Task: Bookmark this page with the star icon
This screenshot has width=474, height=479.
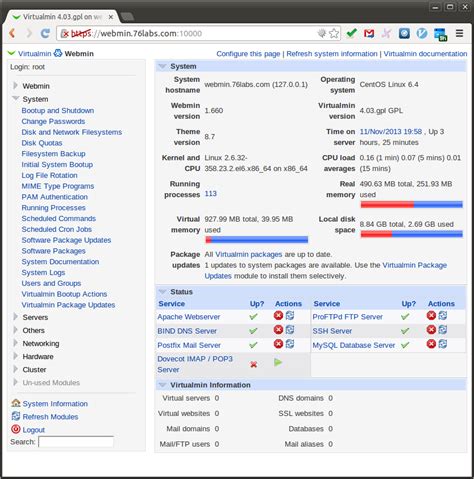Action: coord(334,33)
